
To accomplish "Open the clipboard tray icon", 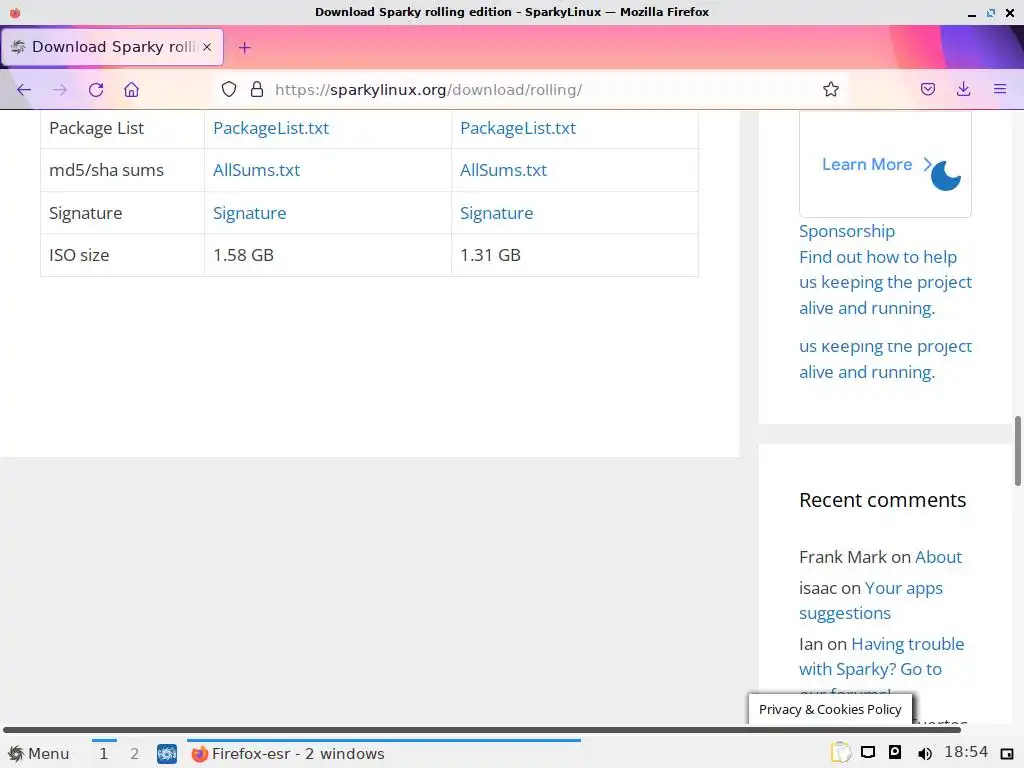I will pyautogui.click(x=840, y=752).
